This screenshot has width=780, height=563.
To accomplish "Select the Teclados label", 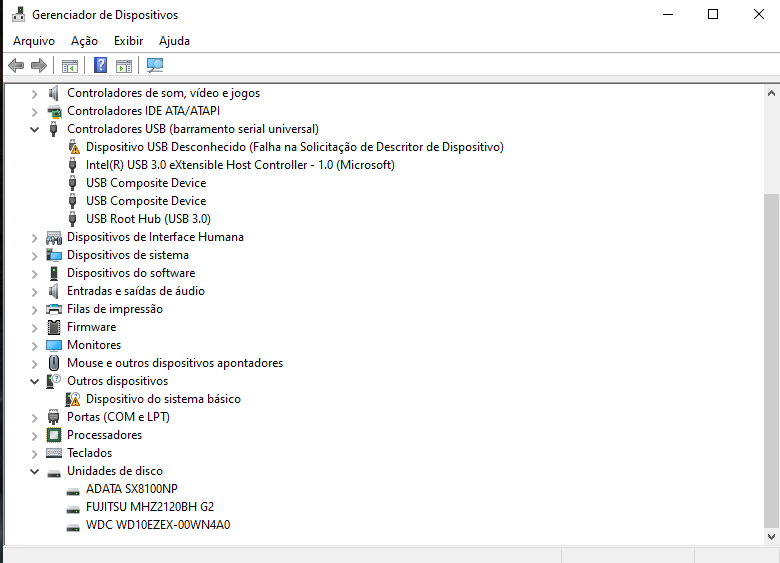I will coord(90,453).
